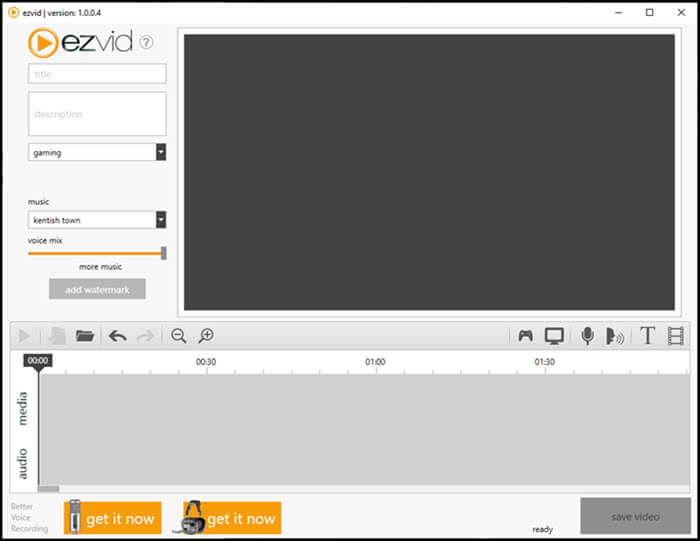
Task: Click the redo arrow icon
Action: tap(145, 336)
